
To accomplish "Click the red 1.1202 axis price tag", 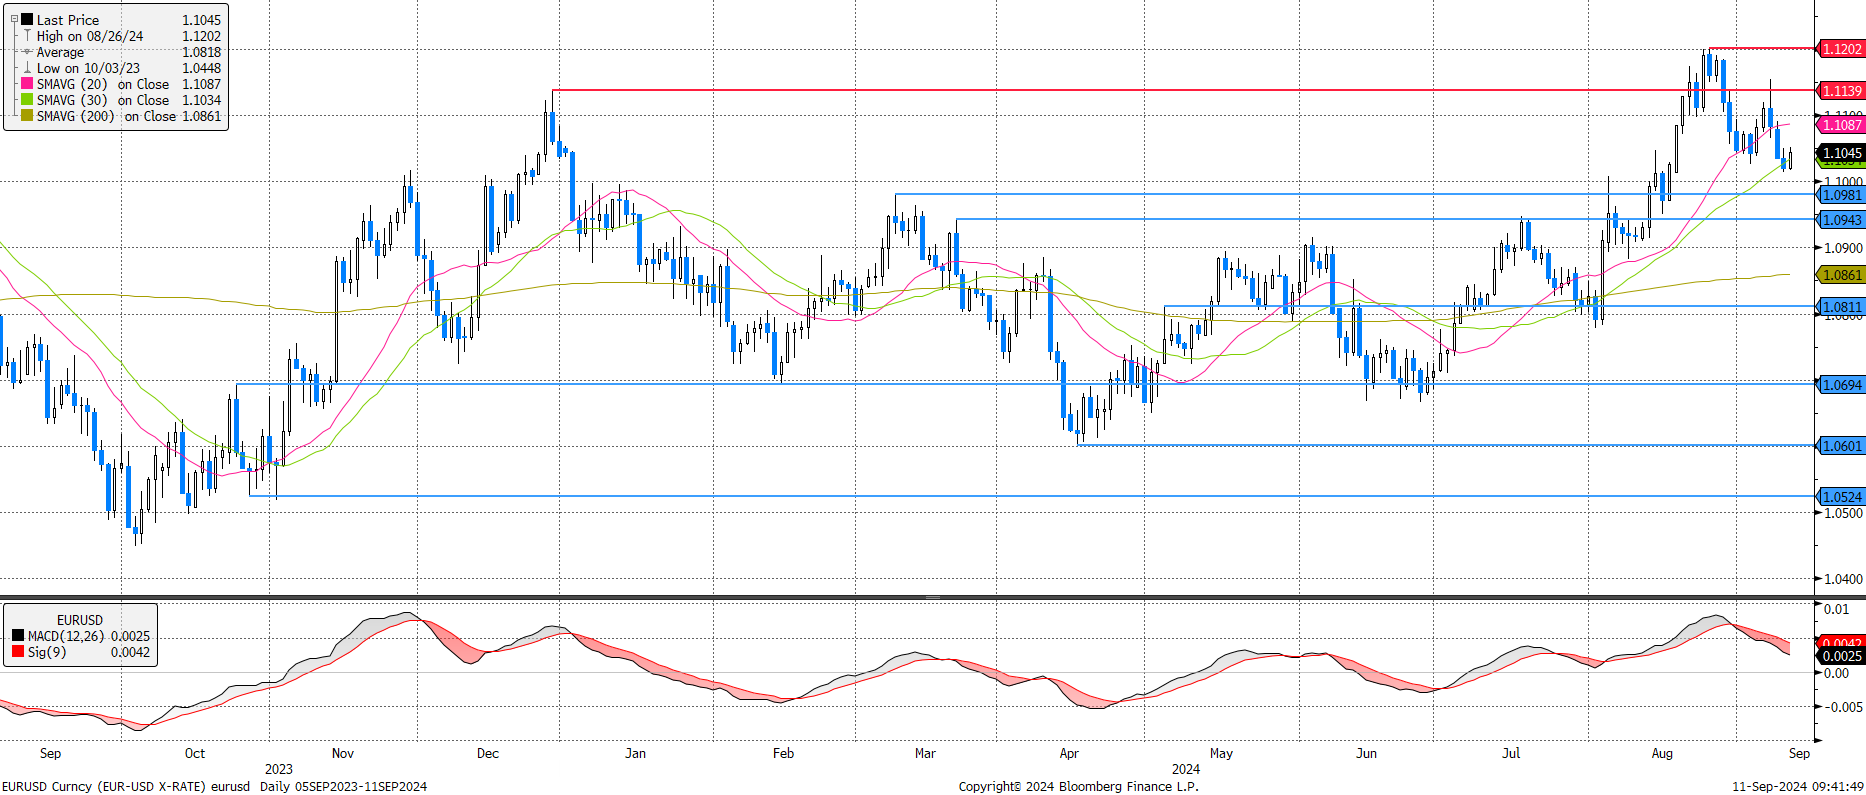I will coord(1841,48).
